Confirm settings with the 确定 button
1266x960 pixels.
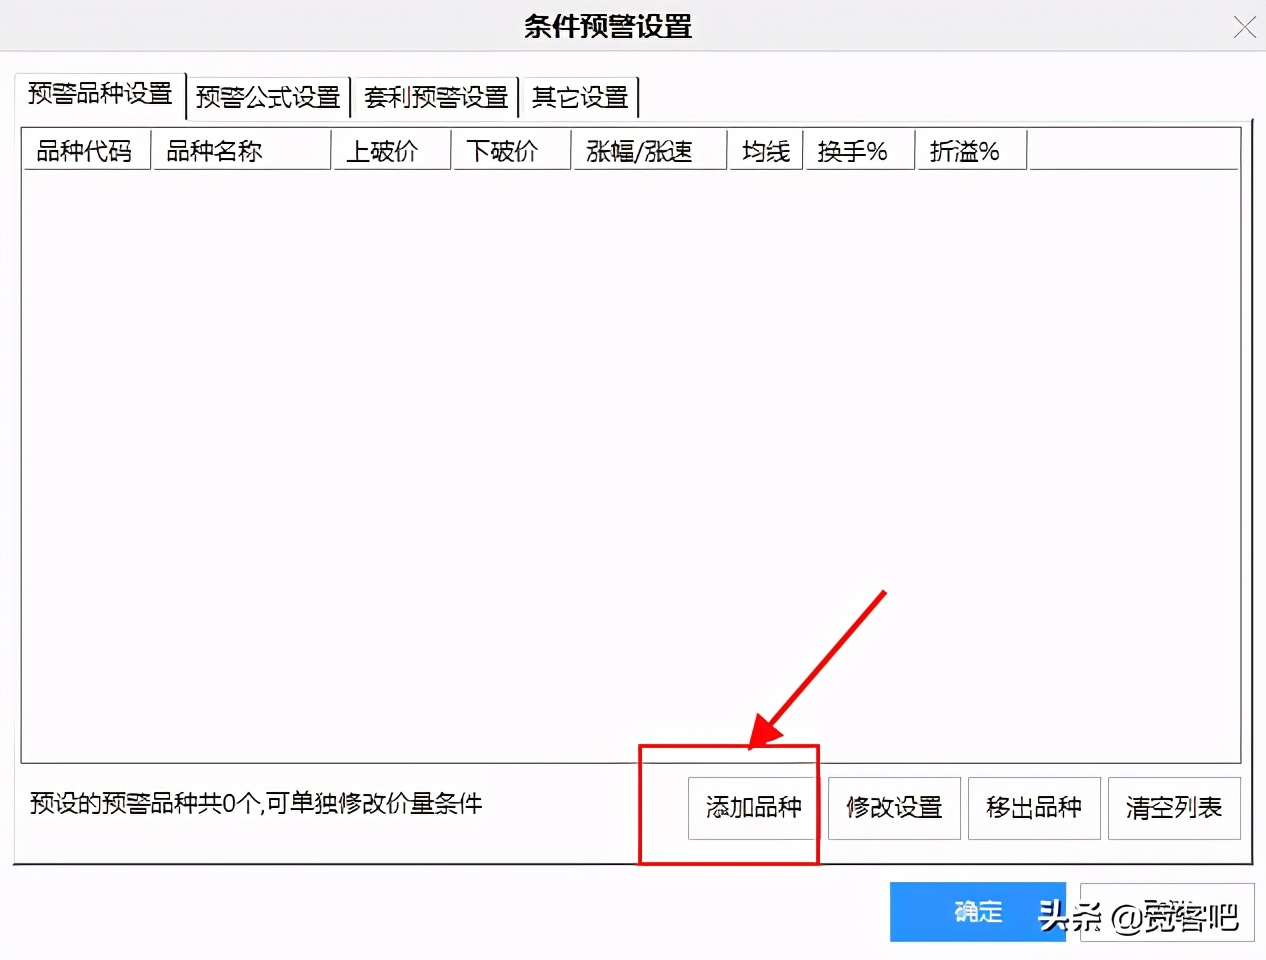tap(977, 911)
